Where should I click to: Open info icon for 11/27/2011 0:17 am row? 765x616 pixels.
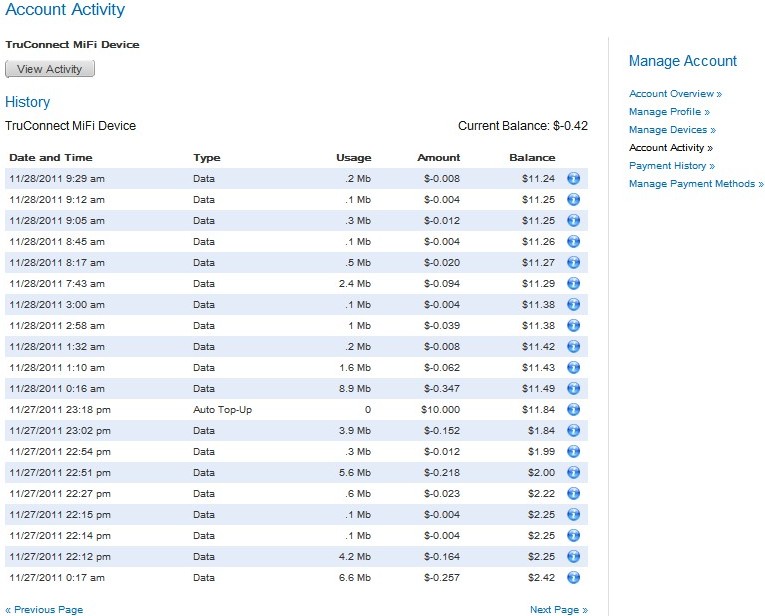573,577
